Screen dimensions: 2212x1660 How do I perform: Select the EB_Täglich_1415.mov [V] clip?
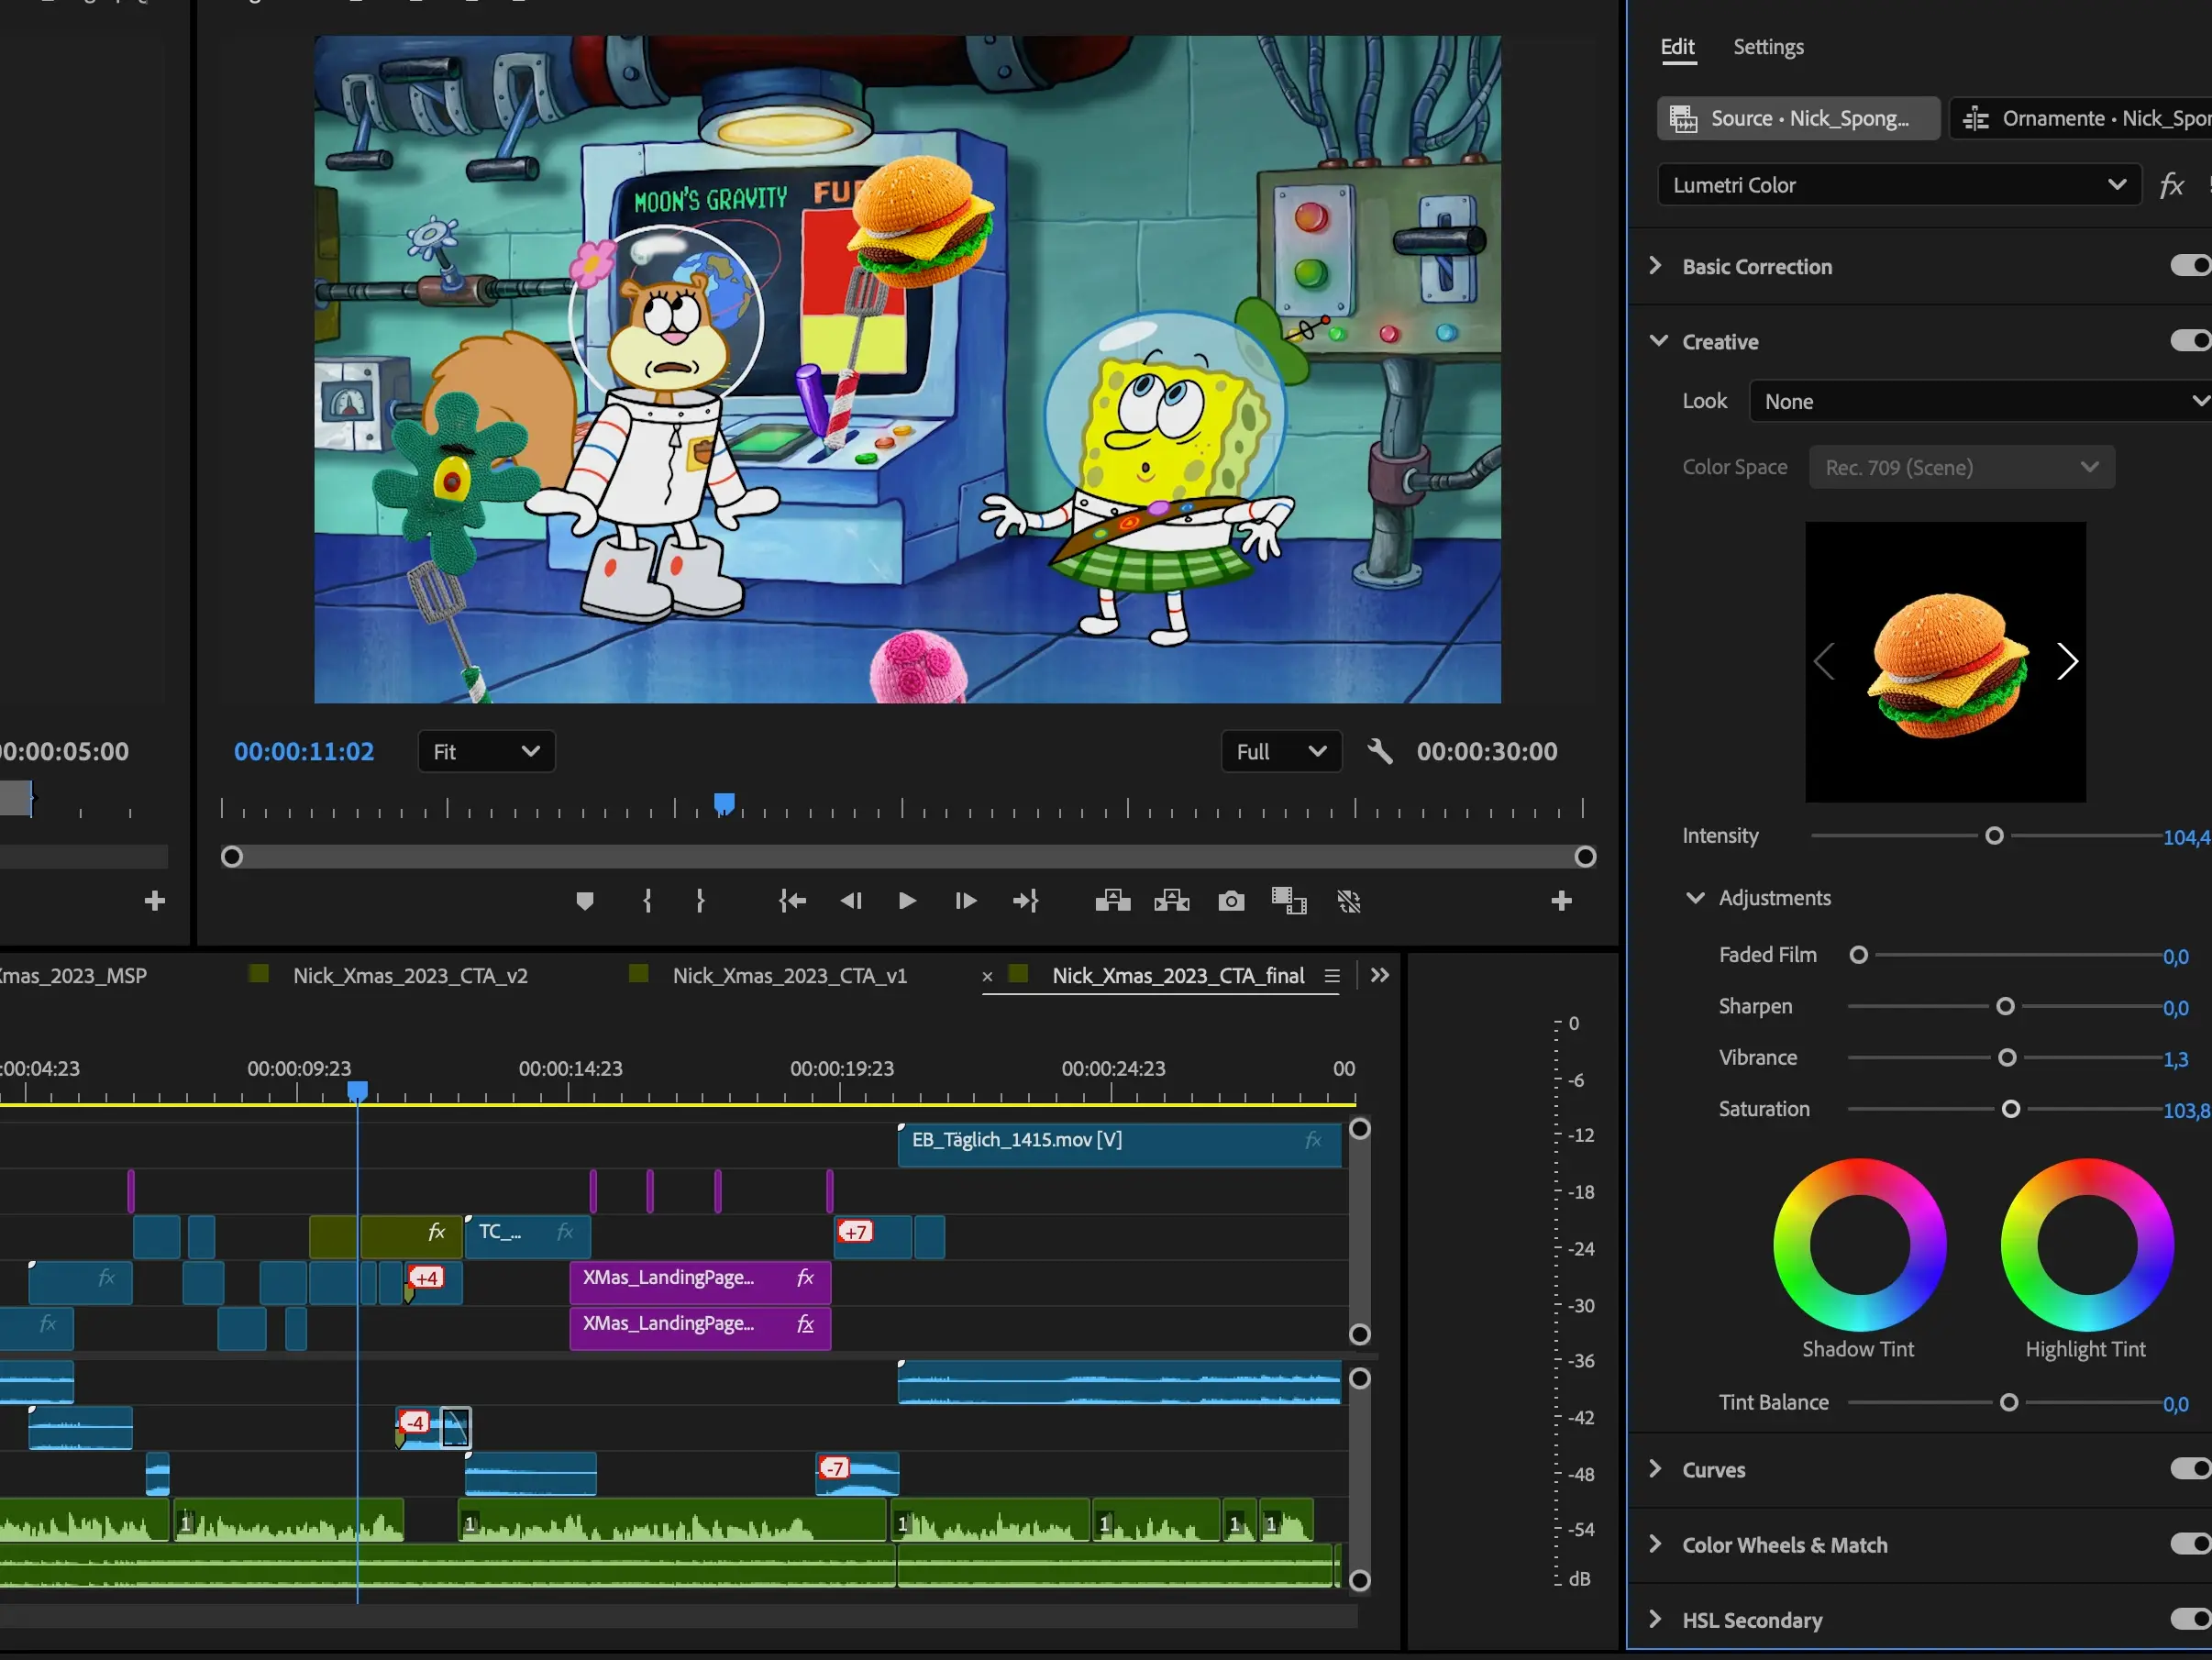[x=1120, y=1144]
